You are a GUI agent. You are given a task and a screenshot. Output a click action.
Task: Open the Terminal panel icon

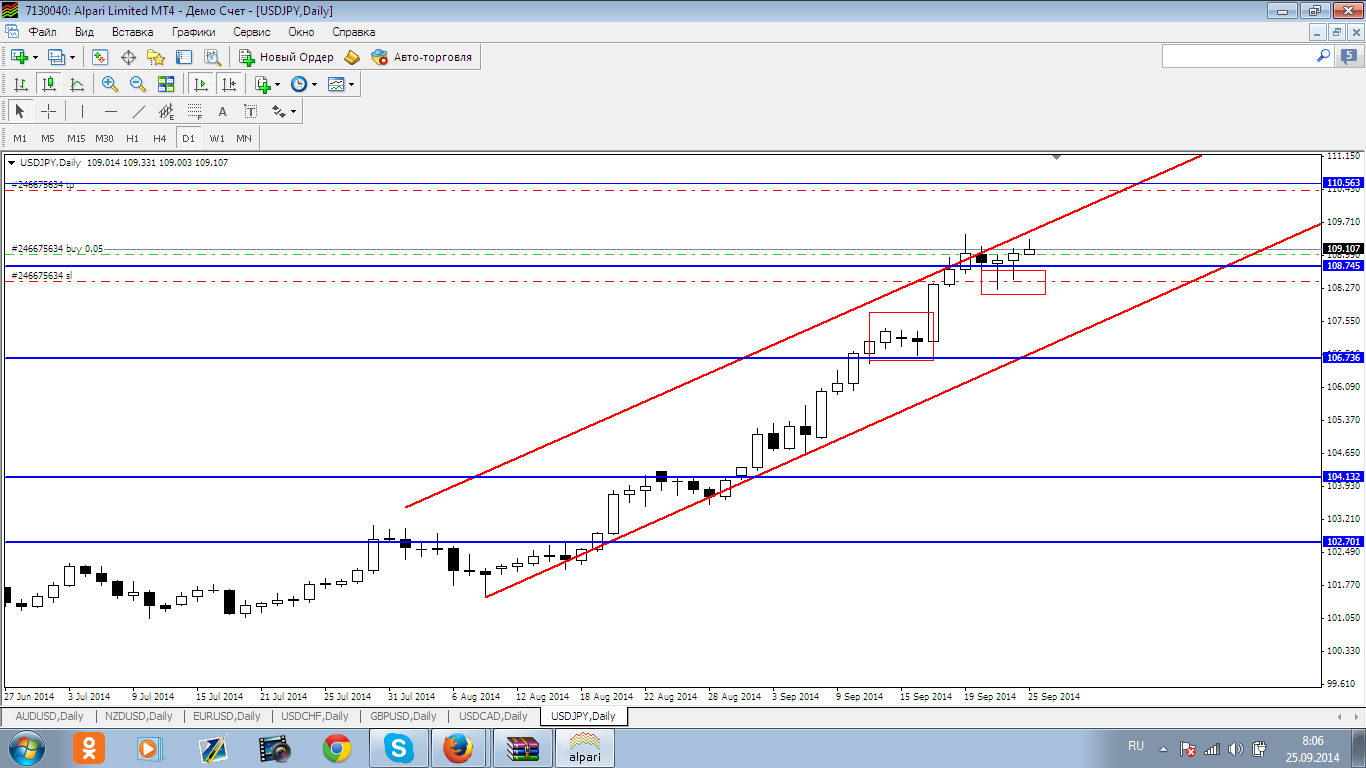click(x=184, y=57)
